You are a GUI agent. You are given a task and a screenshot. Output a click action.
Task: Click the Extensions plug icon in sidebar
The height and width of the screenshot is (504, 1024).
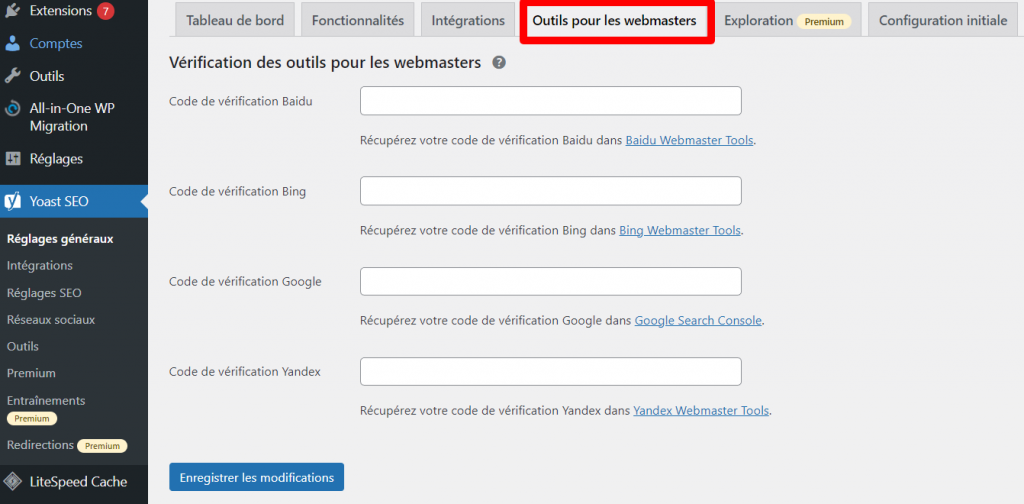pos(13,12)
